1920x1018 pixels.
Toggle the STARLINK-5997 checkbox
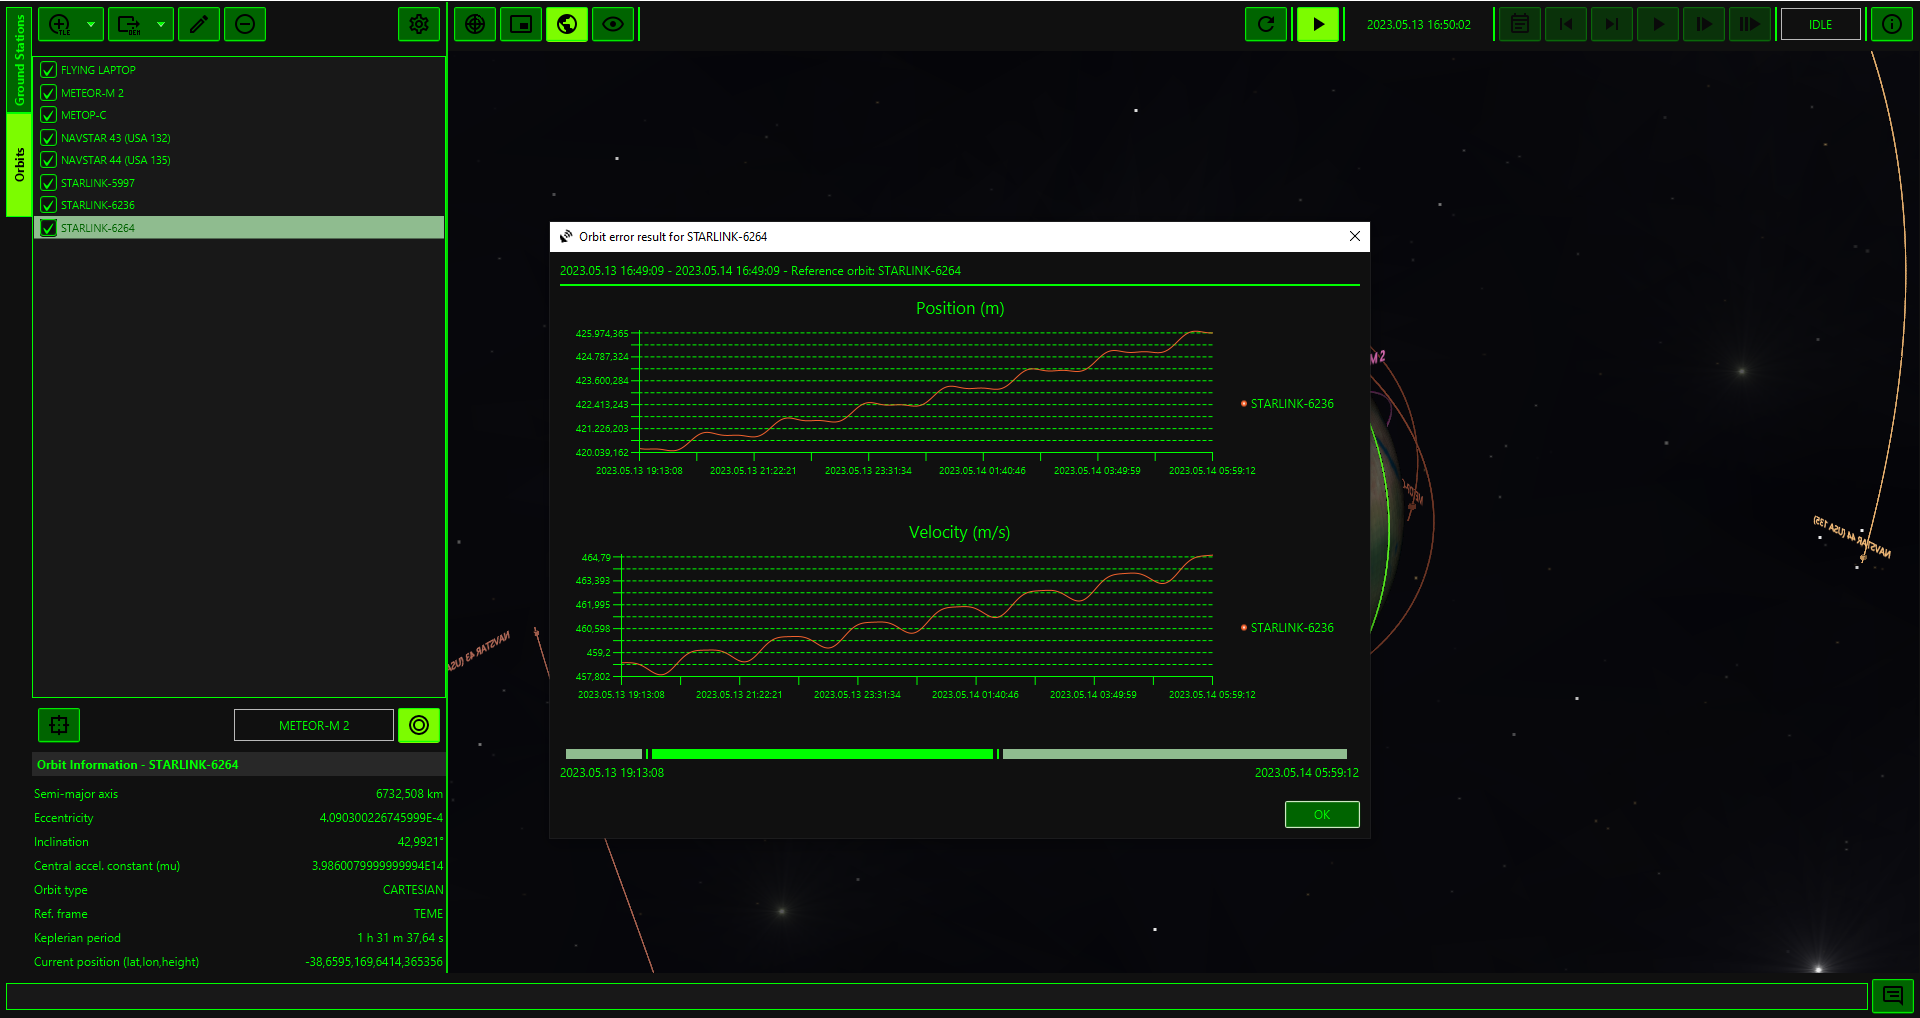[48, 183]
